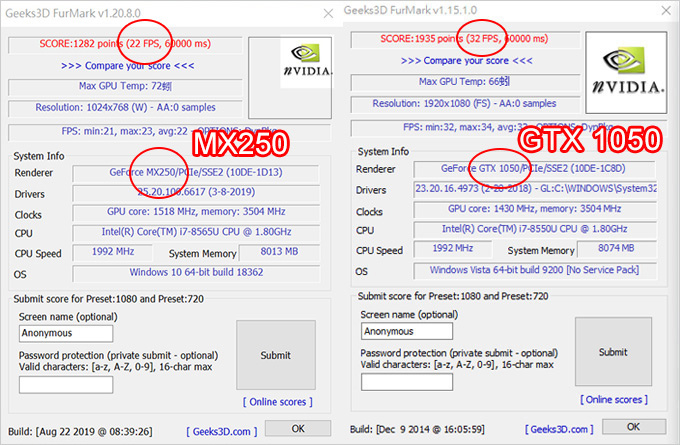This screenshot has height=445, width=680.
Task: Click 'Resolution: 1920x1080 (FS)' text
Action: pos(464,103)
